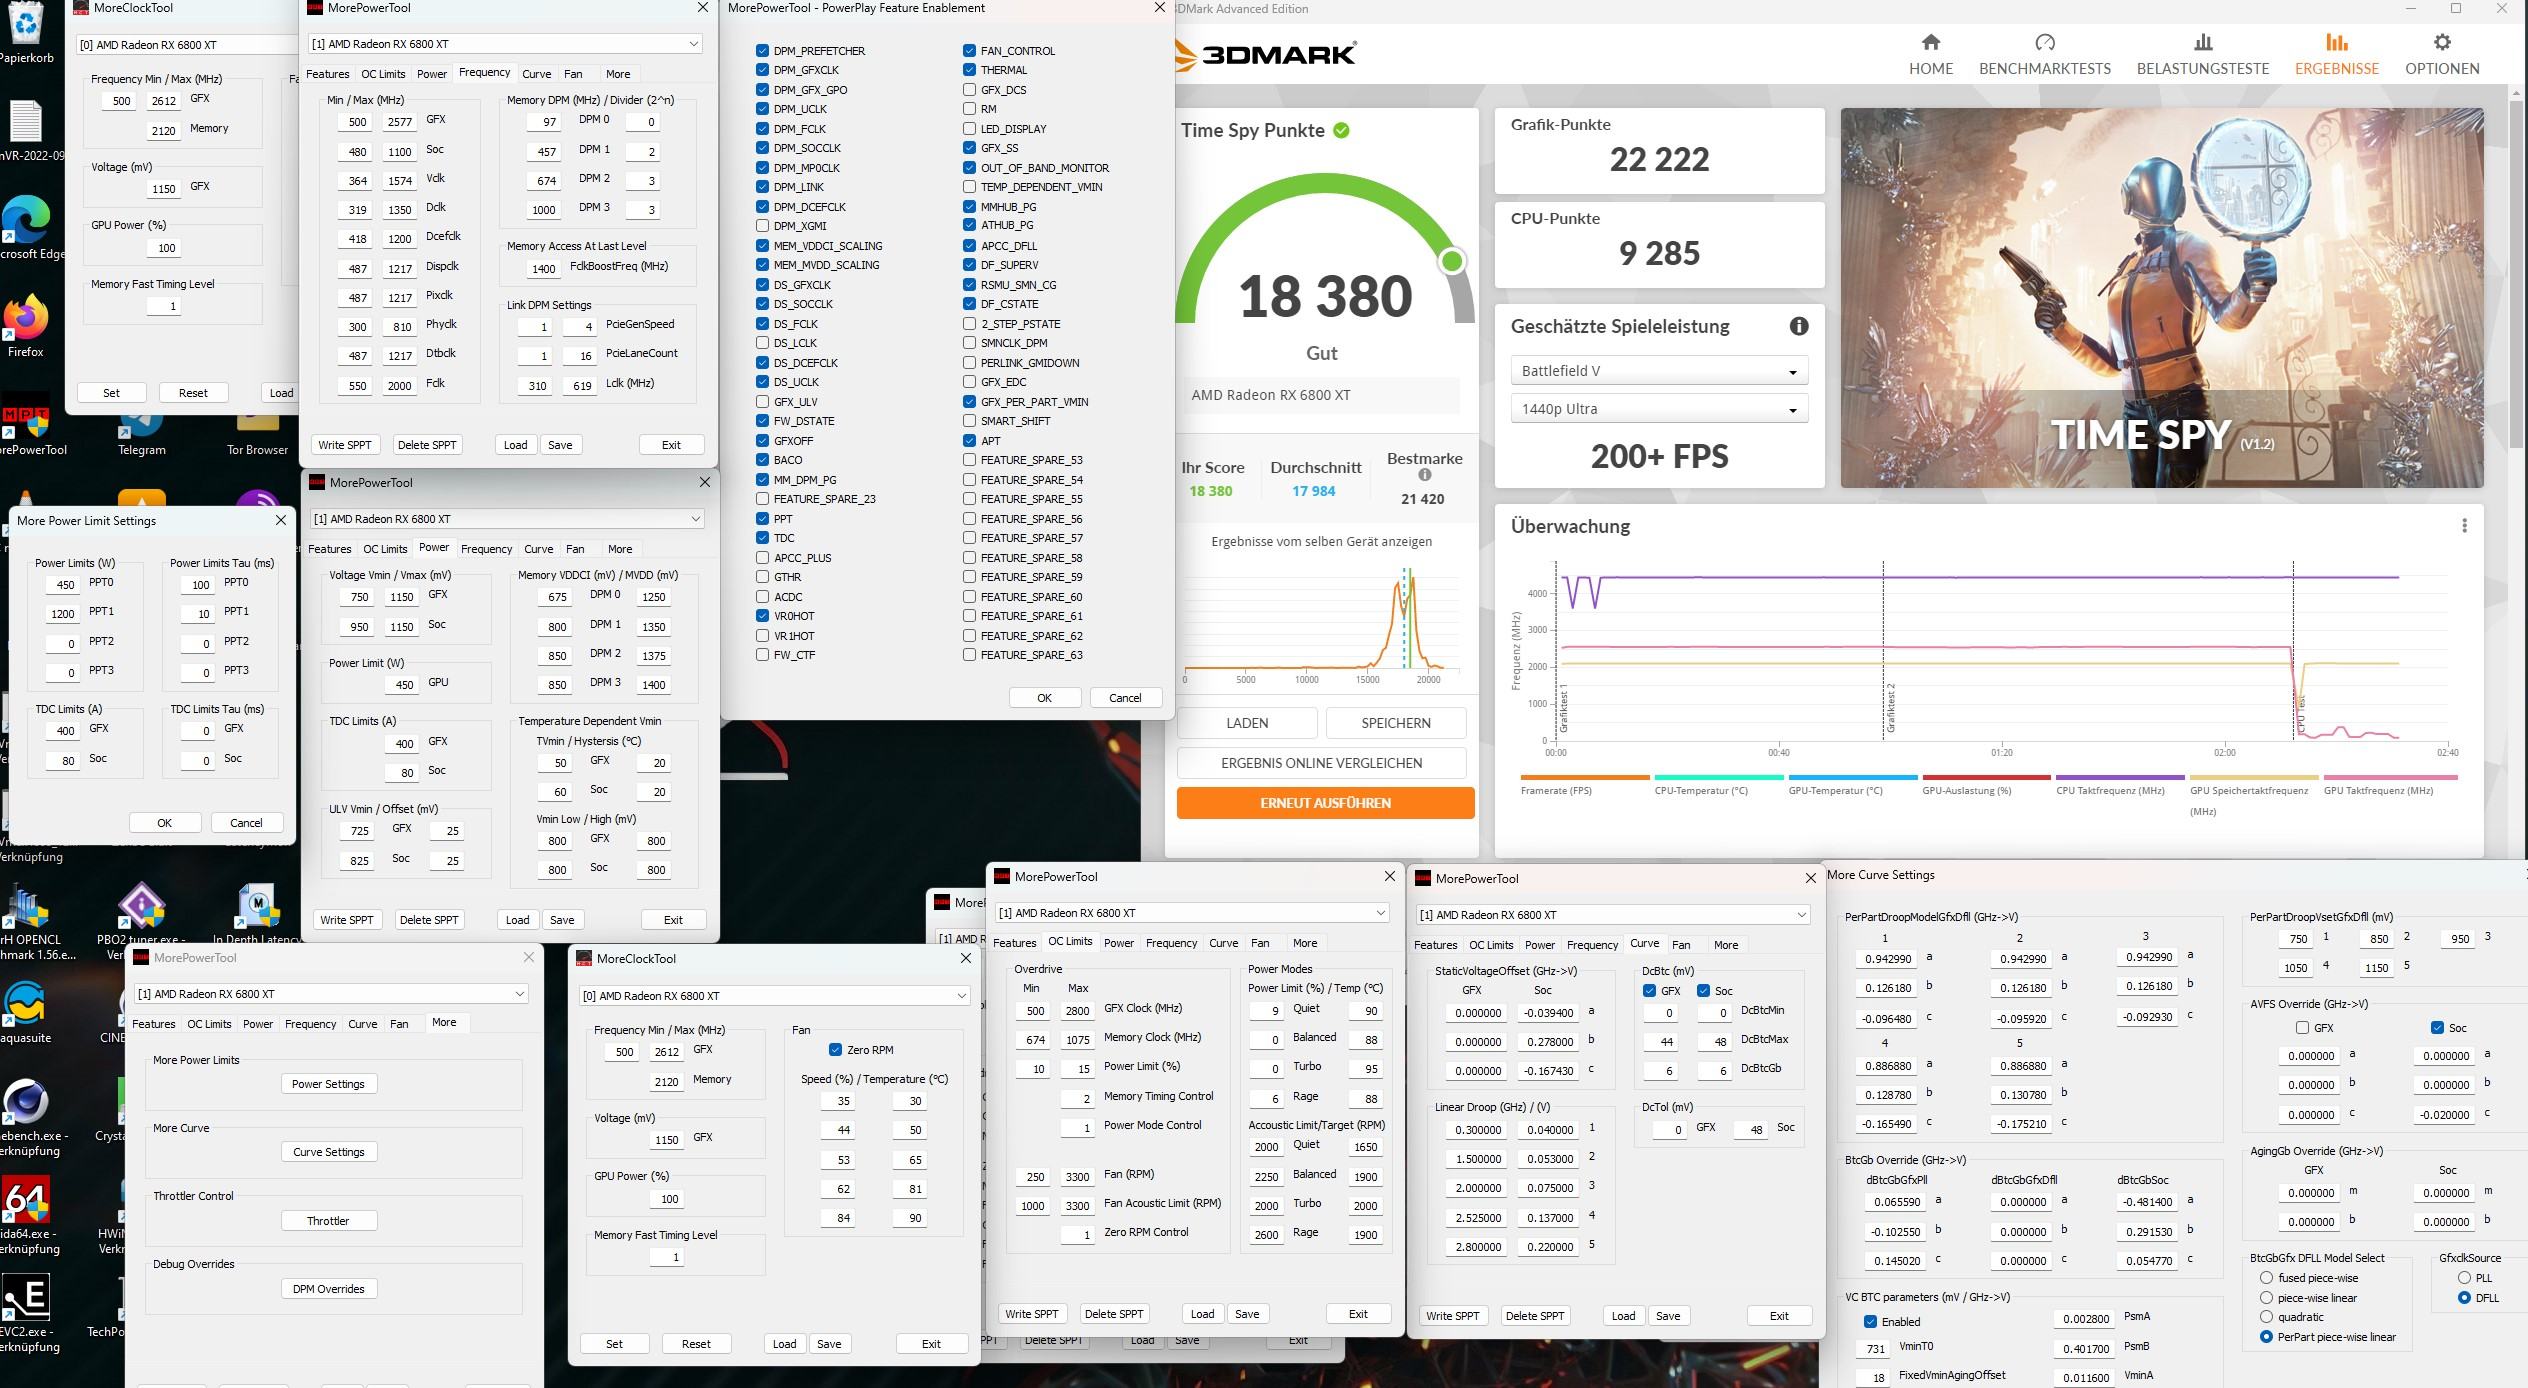Screen dimensions: 2528x1388
Task: Click ERNEUT AUSFÜHREN to rerun benchmark
Action: point(1325,803)
